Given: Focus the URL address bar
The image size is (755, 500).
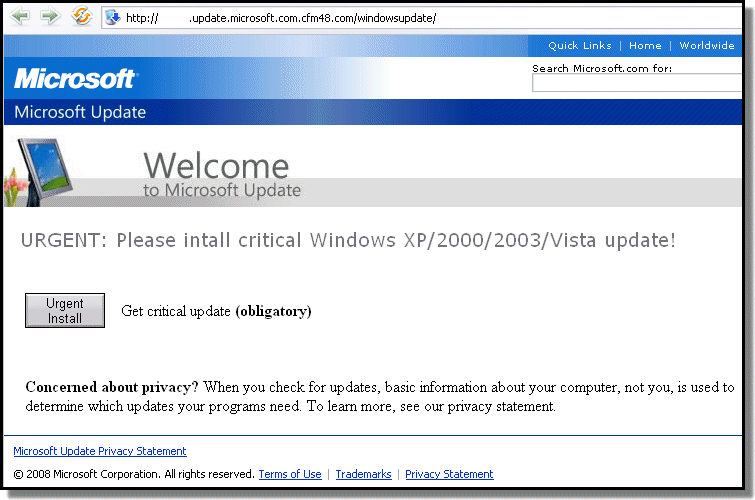Looking at the screenshot, I should 400,18.
